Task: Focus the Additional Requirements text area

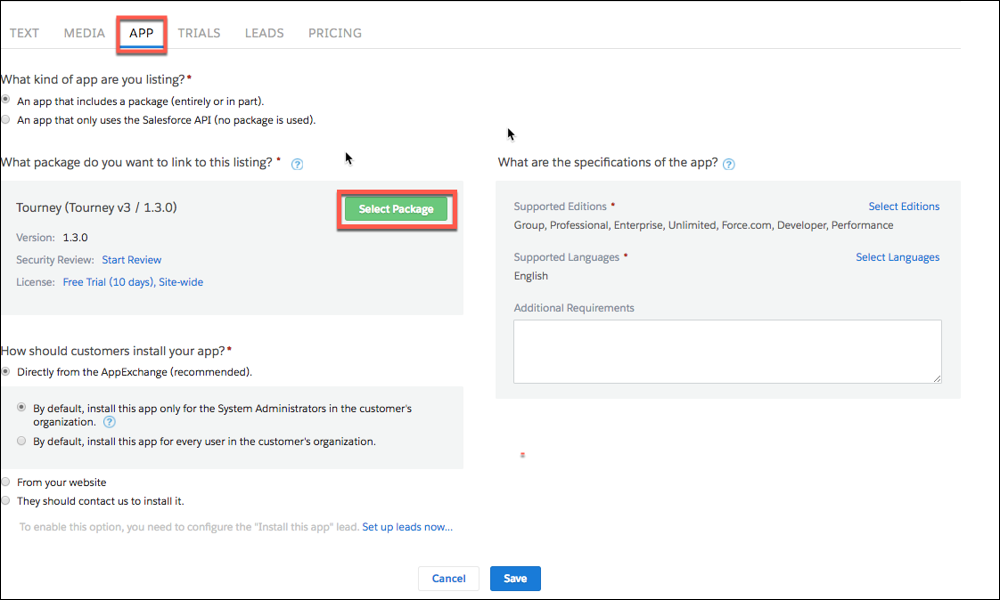Action: [x=727, y=351]
